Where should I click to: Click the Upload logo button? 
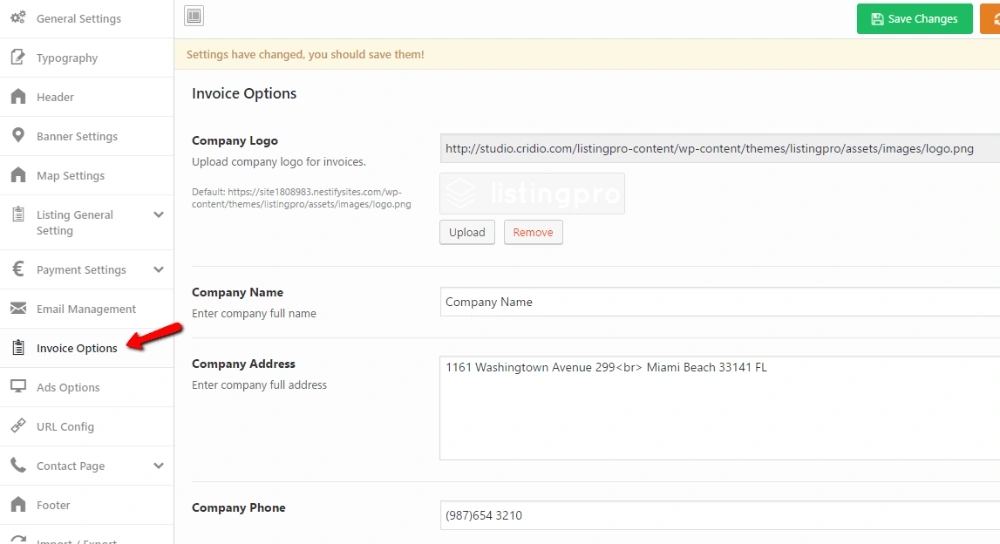(x=467, y=232)
